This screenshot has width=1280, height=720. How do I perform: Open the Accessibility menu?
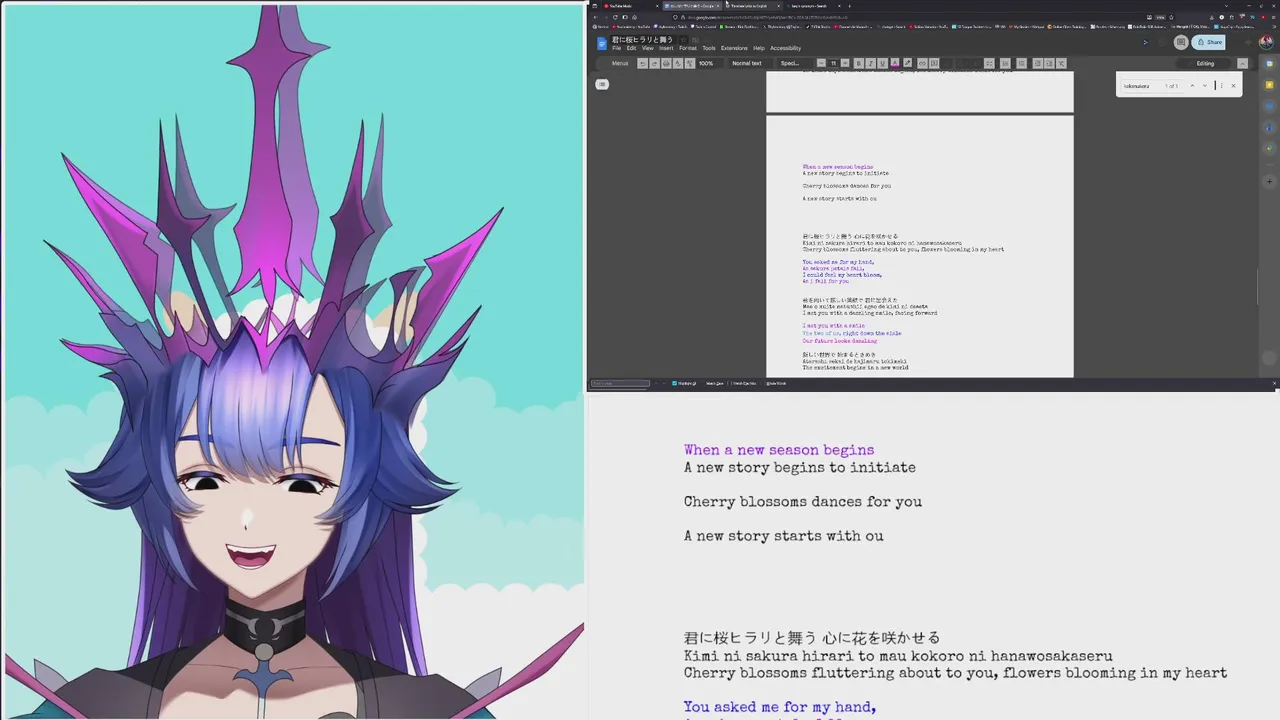785,48
